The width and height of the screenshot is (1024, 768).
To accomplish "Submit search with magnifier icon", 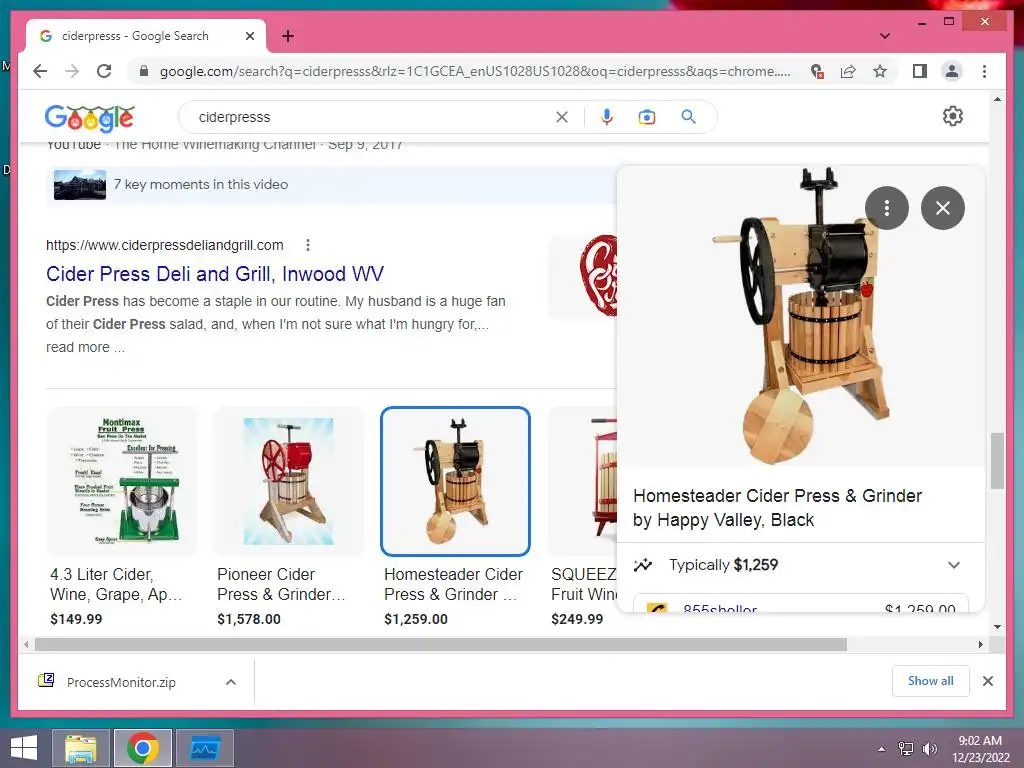I will click(x=688, y=117).
